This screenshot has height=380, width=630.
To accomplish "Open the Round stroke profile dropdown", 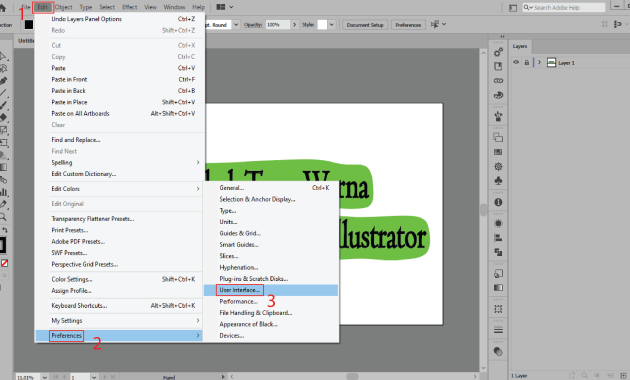I will (236, 25).
